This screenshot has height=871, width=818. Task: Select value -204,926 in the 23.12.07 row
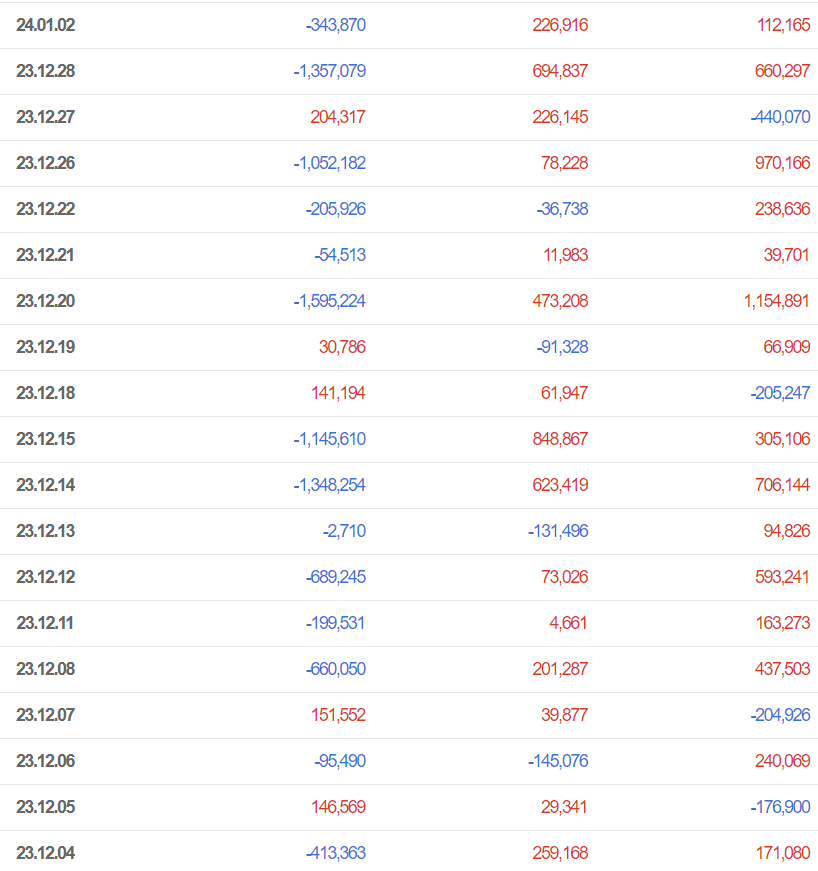[780, 715]
